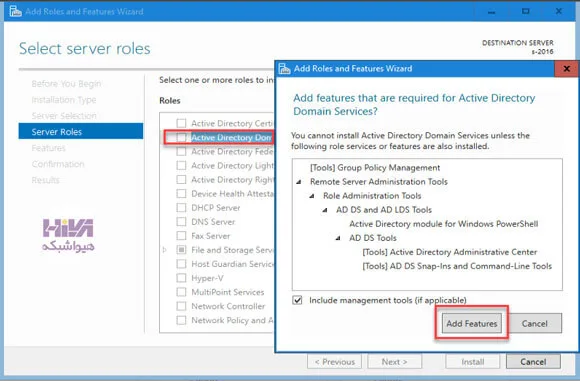
Task: Cancel the required features dialog
Action: point(535,323)
